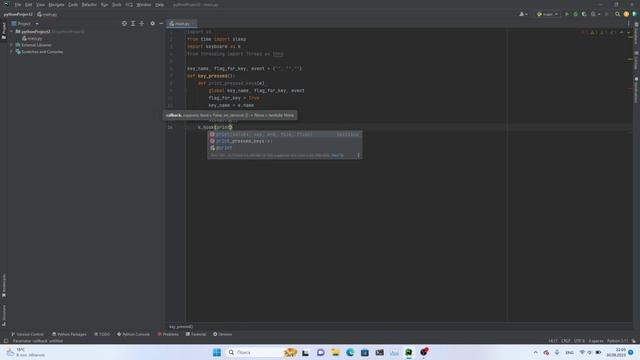Choose pprint completion suggestion

pos(284,148)
